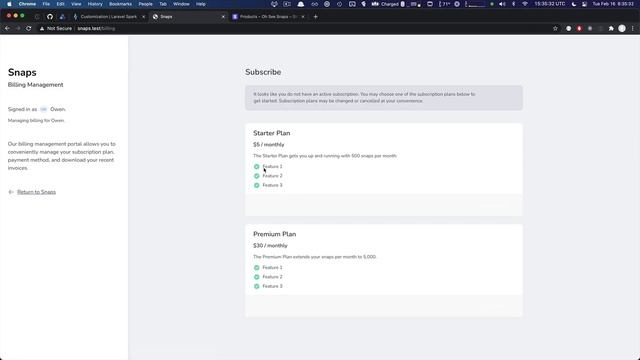The image size is (640, 360).
Task: Click the Tue Feb 16 date and time
Action: pyautogui.click(x=613, y=4)
